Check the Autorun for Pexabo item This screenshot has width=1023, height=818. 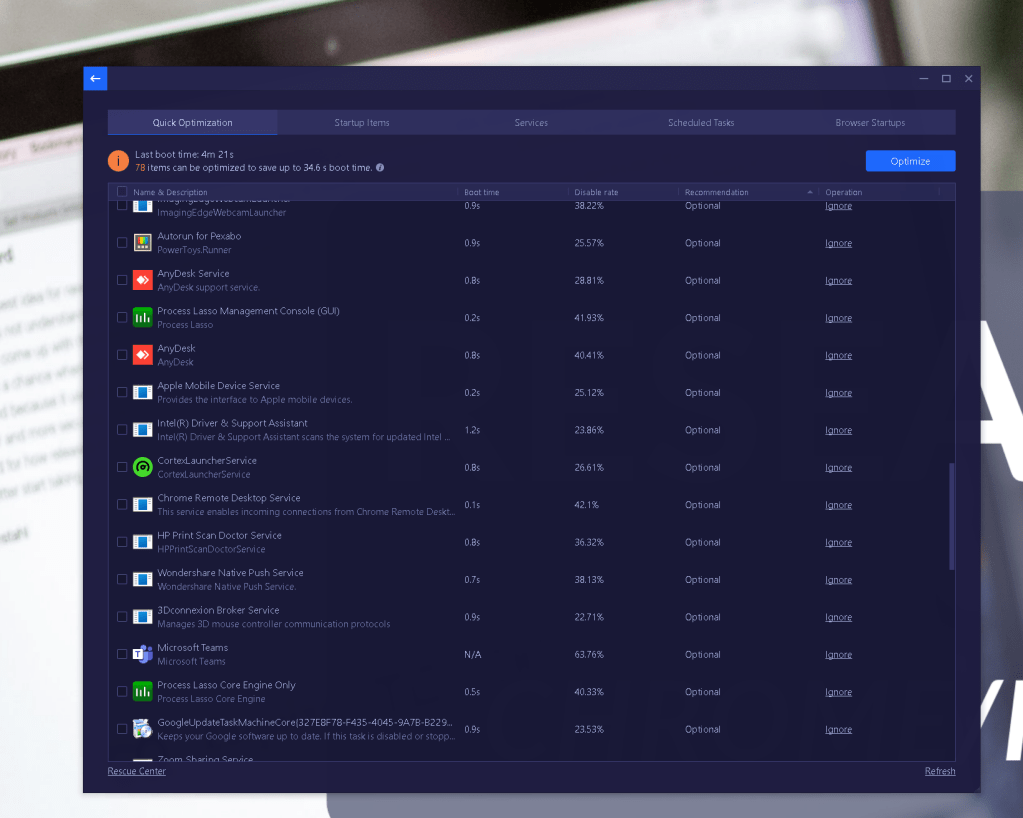pyautogui.click(x=122, y=243)
